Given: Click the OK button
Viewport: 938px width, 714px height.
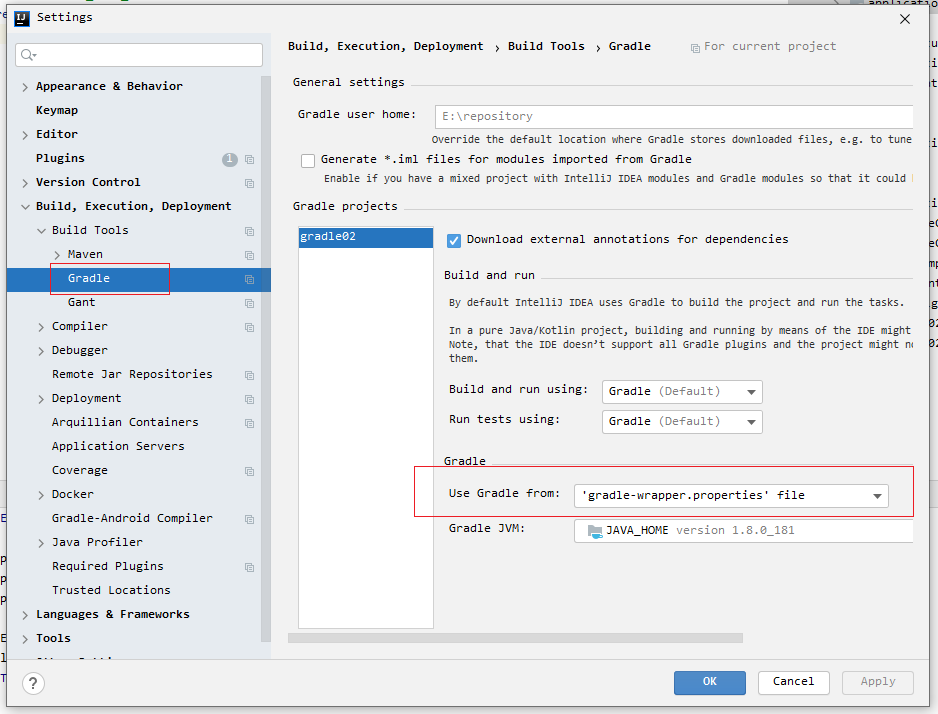Looking at the screenshot, I should 709,682.
